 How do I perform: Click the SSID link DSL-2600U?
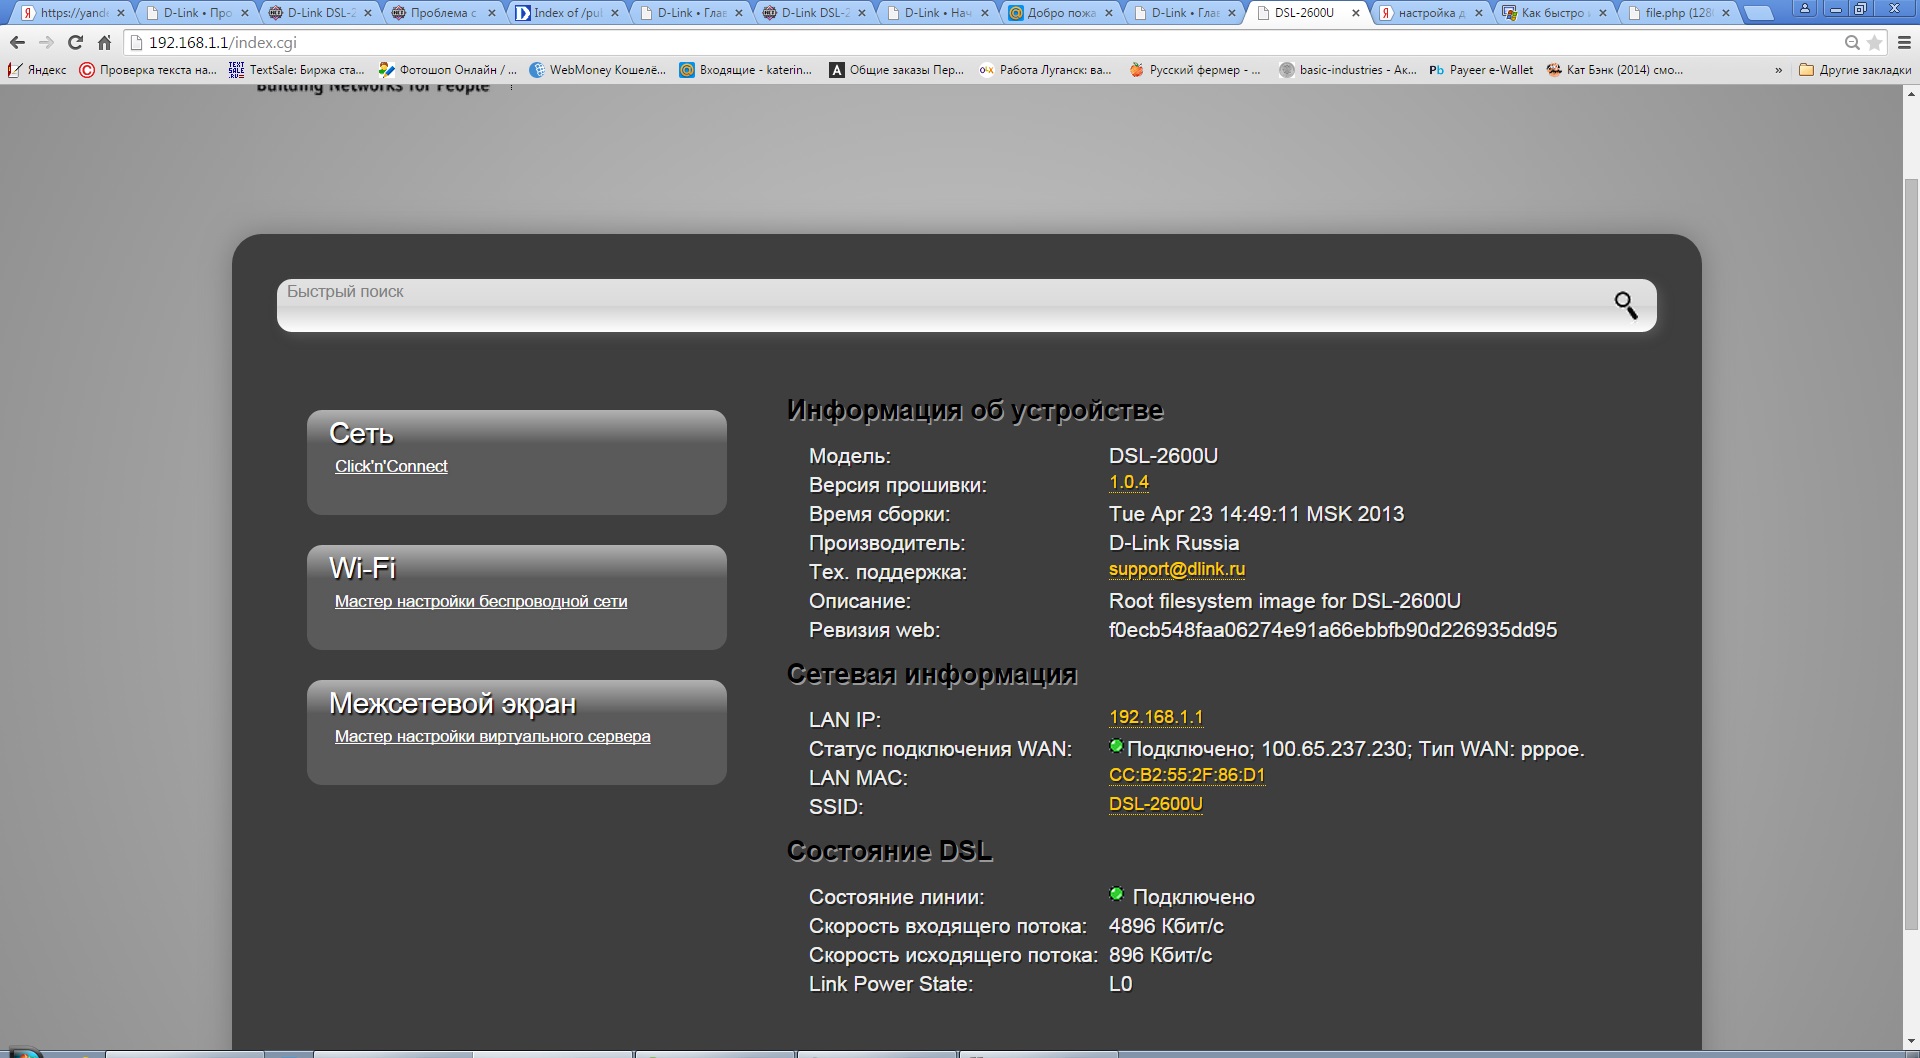[x=1156, y=804]
